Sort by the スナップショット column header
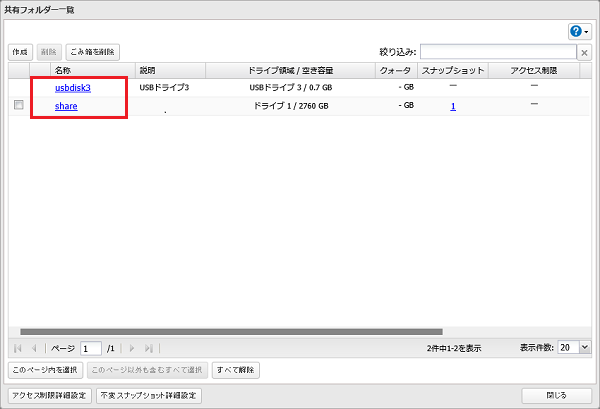This screenshot has height=409, width=600. [453, 70]
